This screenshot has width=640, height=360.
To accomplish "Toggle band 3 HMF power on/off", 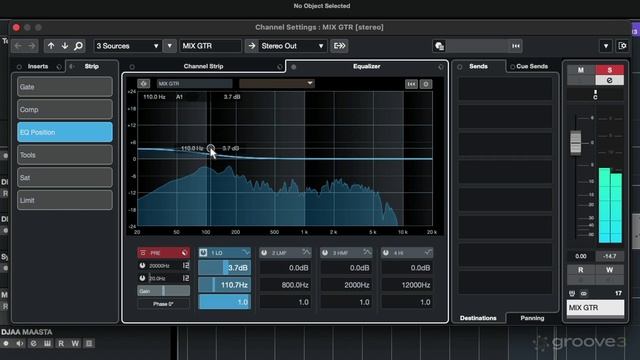I will click(x=325, y=253).
